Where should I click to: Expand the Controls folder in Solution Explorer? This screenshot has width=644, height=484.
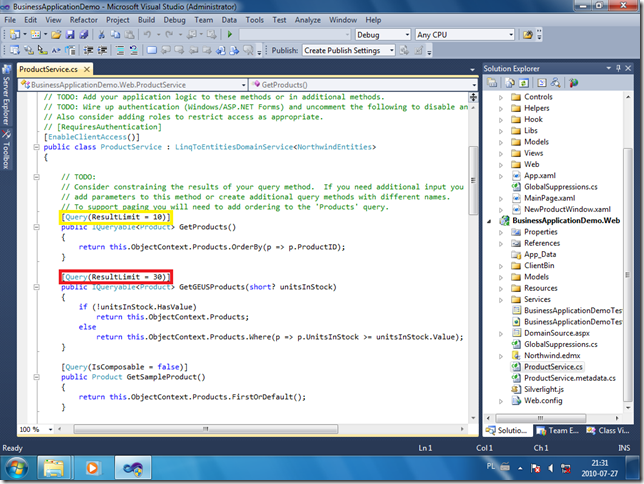pyautogui.click(x=502, y=97)
